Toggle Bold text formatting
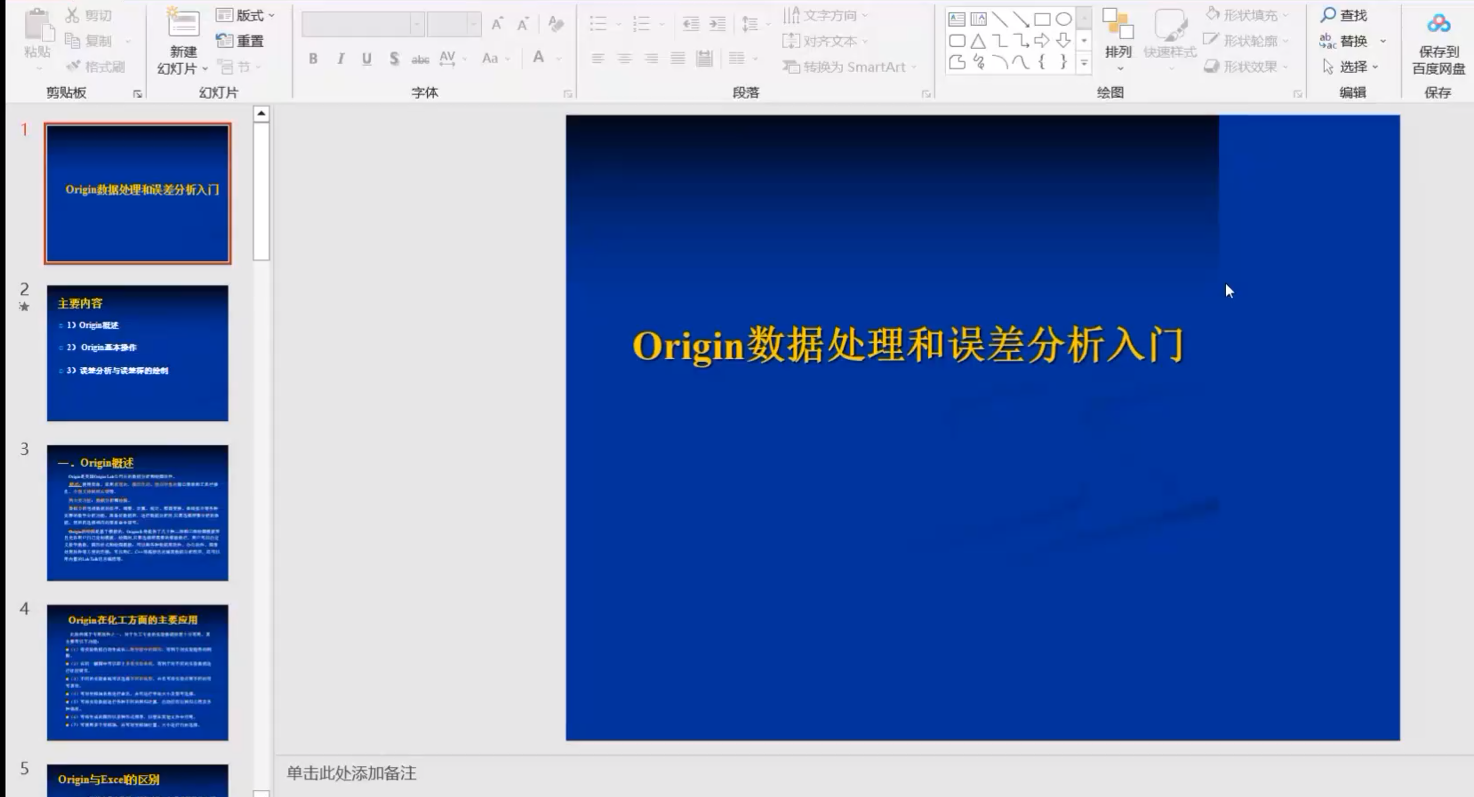 click(313, 59)
